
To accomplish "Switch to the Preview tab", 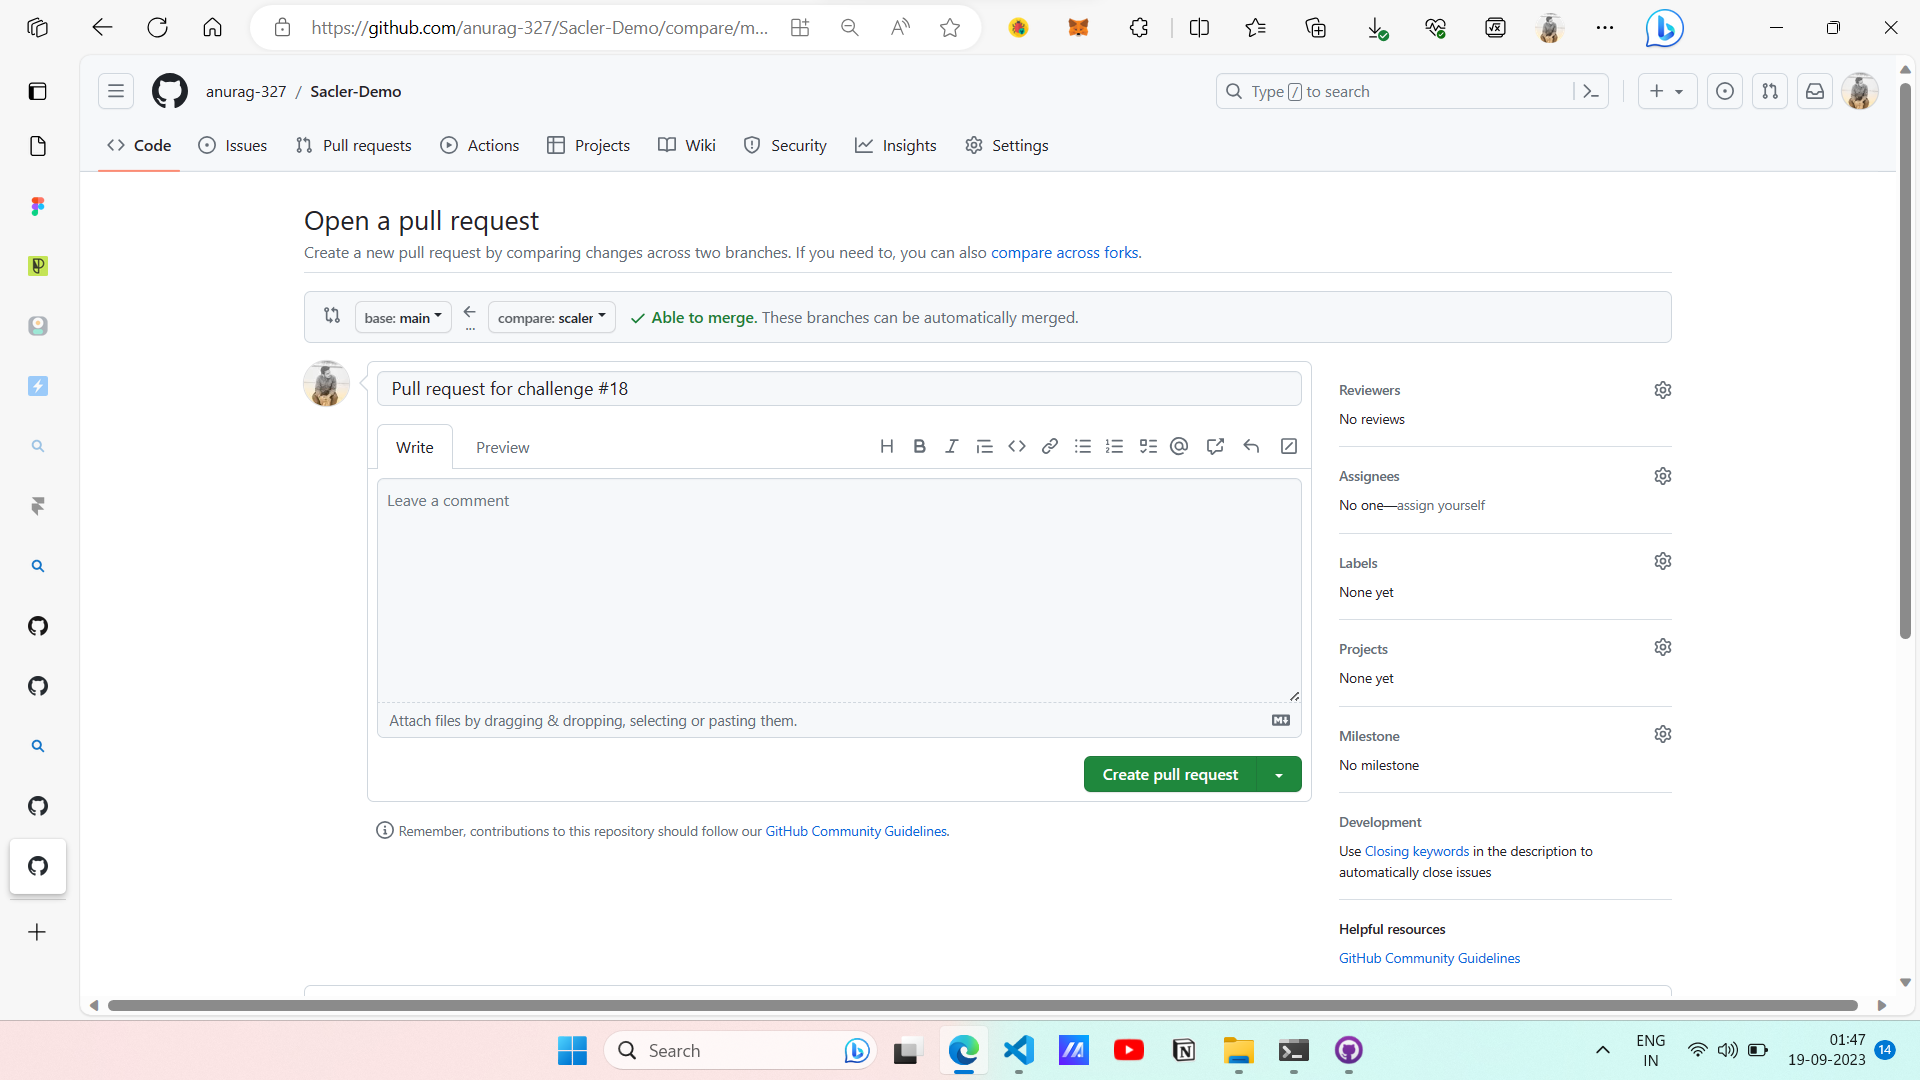I will click(x=502, y=447).
